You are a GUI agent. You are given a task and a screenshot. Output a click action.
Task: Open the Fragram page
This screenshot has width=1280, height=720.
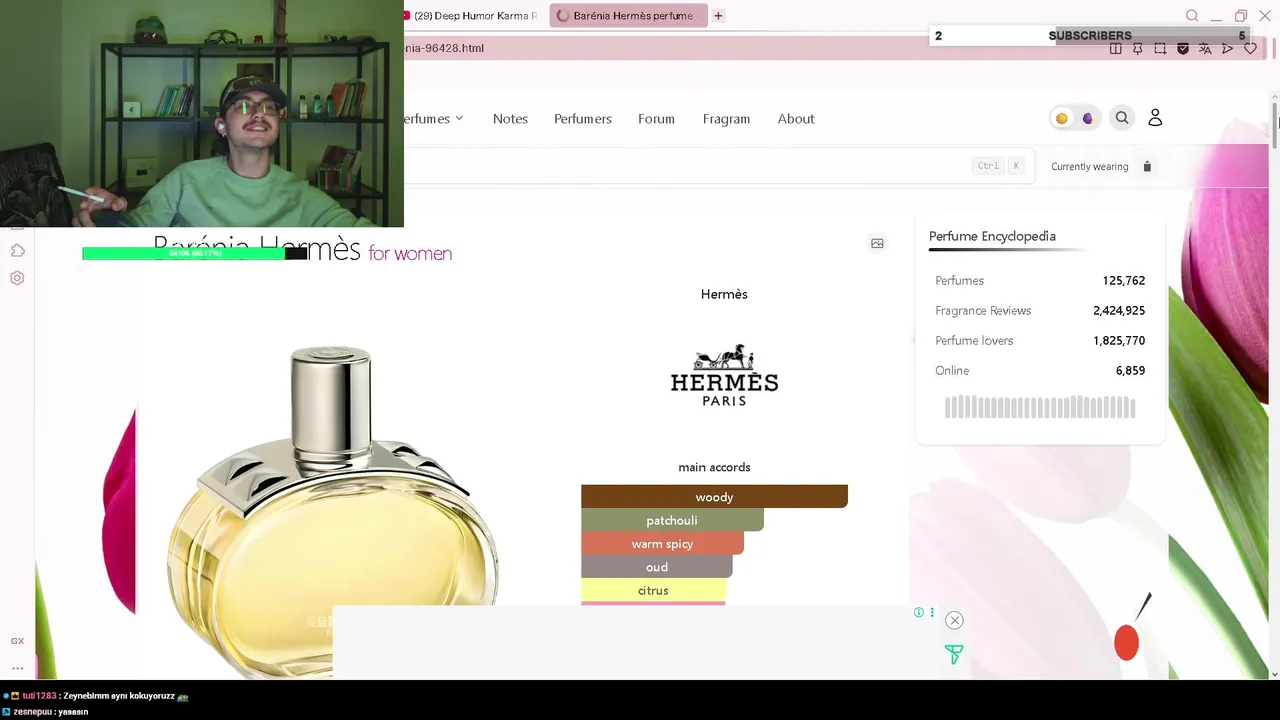(726, 118)
